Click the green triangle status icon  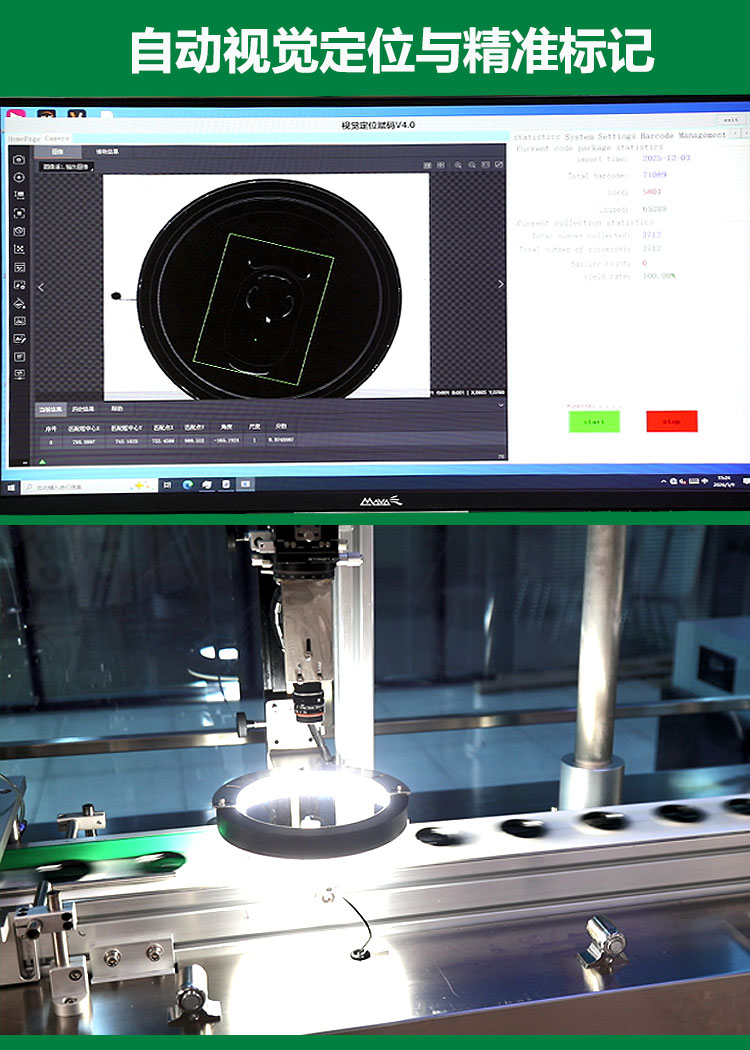coord(43,461)
